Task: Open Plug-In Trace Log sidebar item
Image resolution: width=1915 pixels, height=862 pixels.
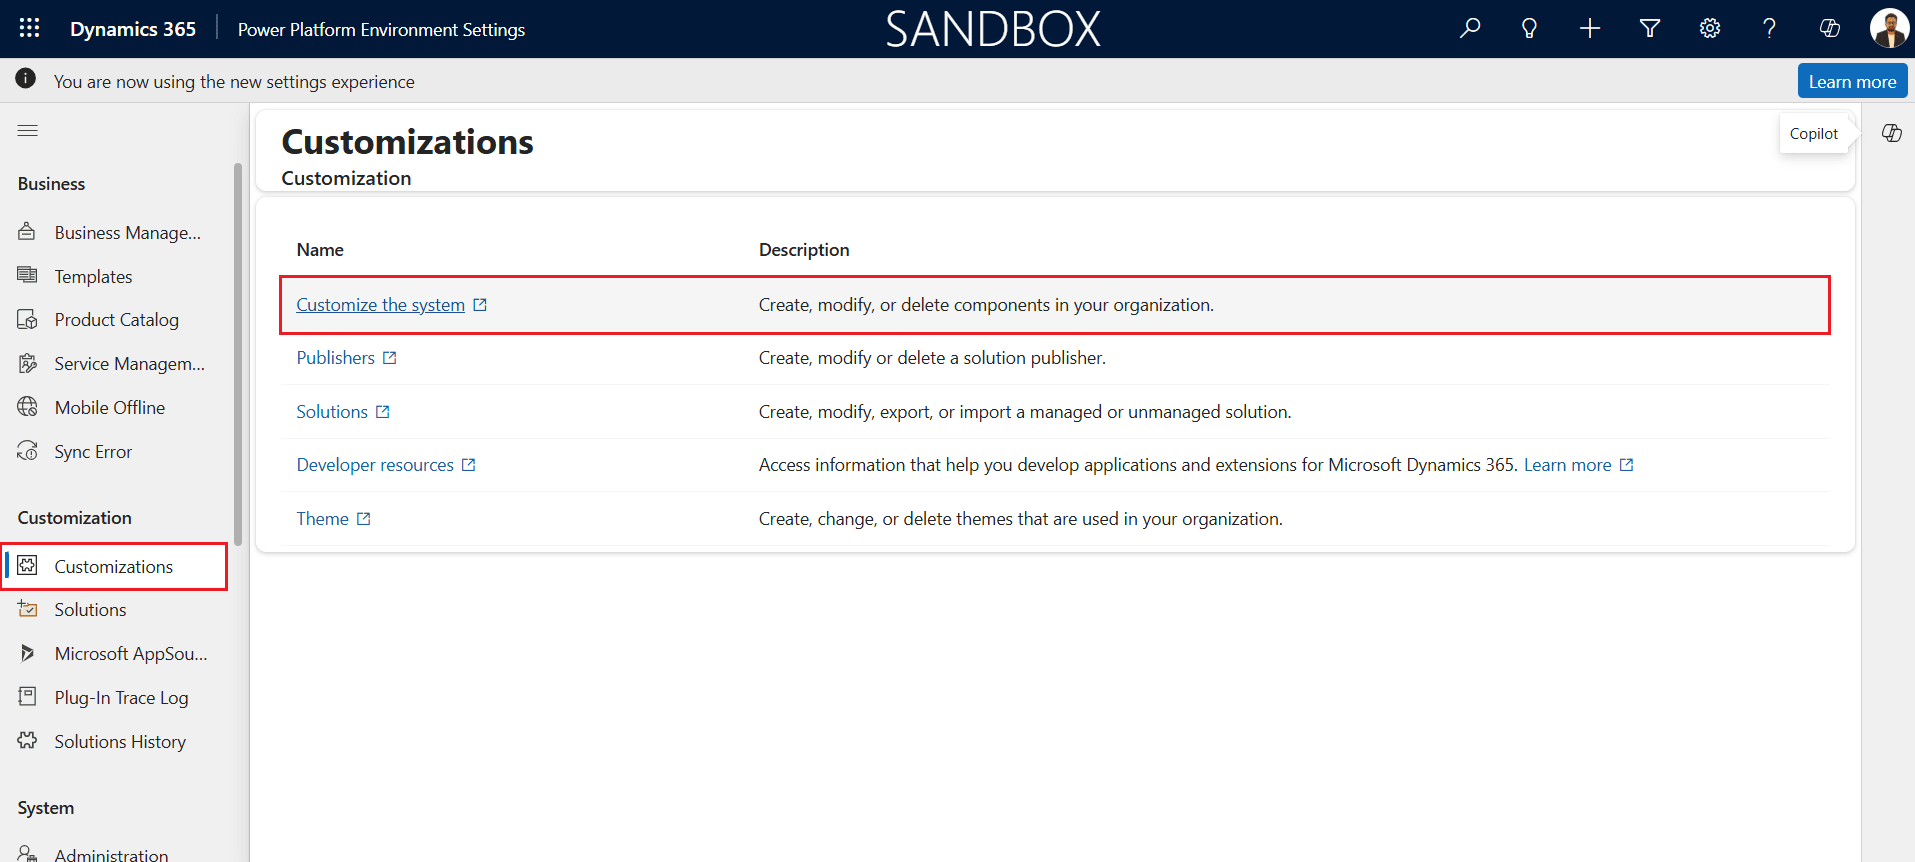Action: pyautogui.click(x=121, y=698)
